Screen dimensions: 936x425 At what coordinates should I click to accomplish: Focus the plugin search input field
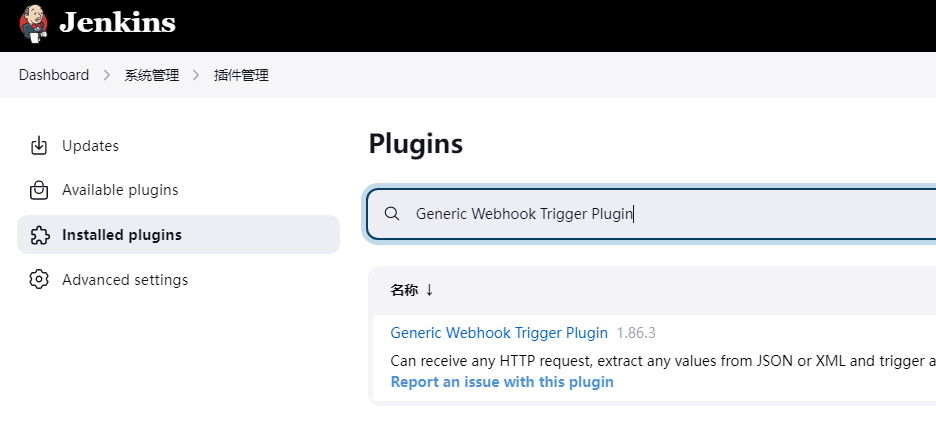652,214
